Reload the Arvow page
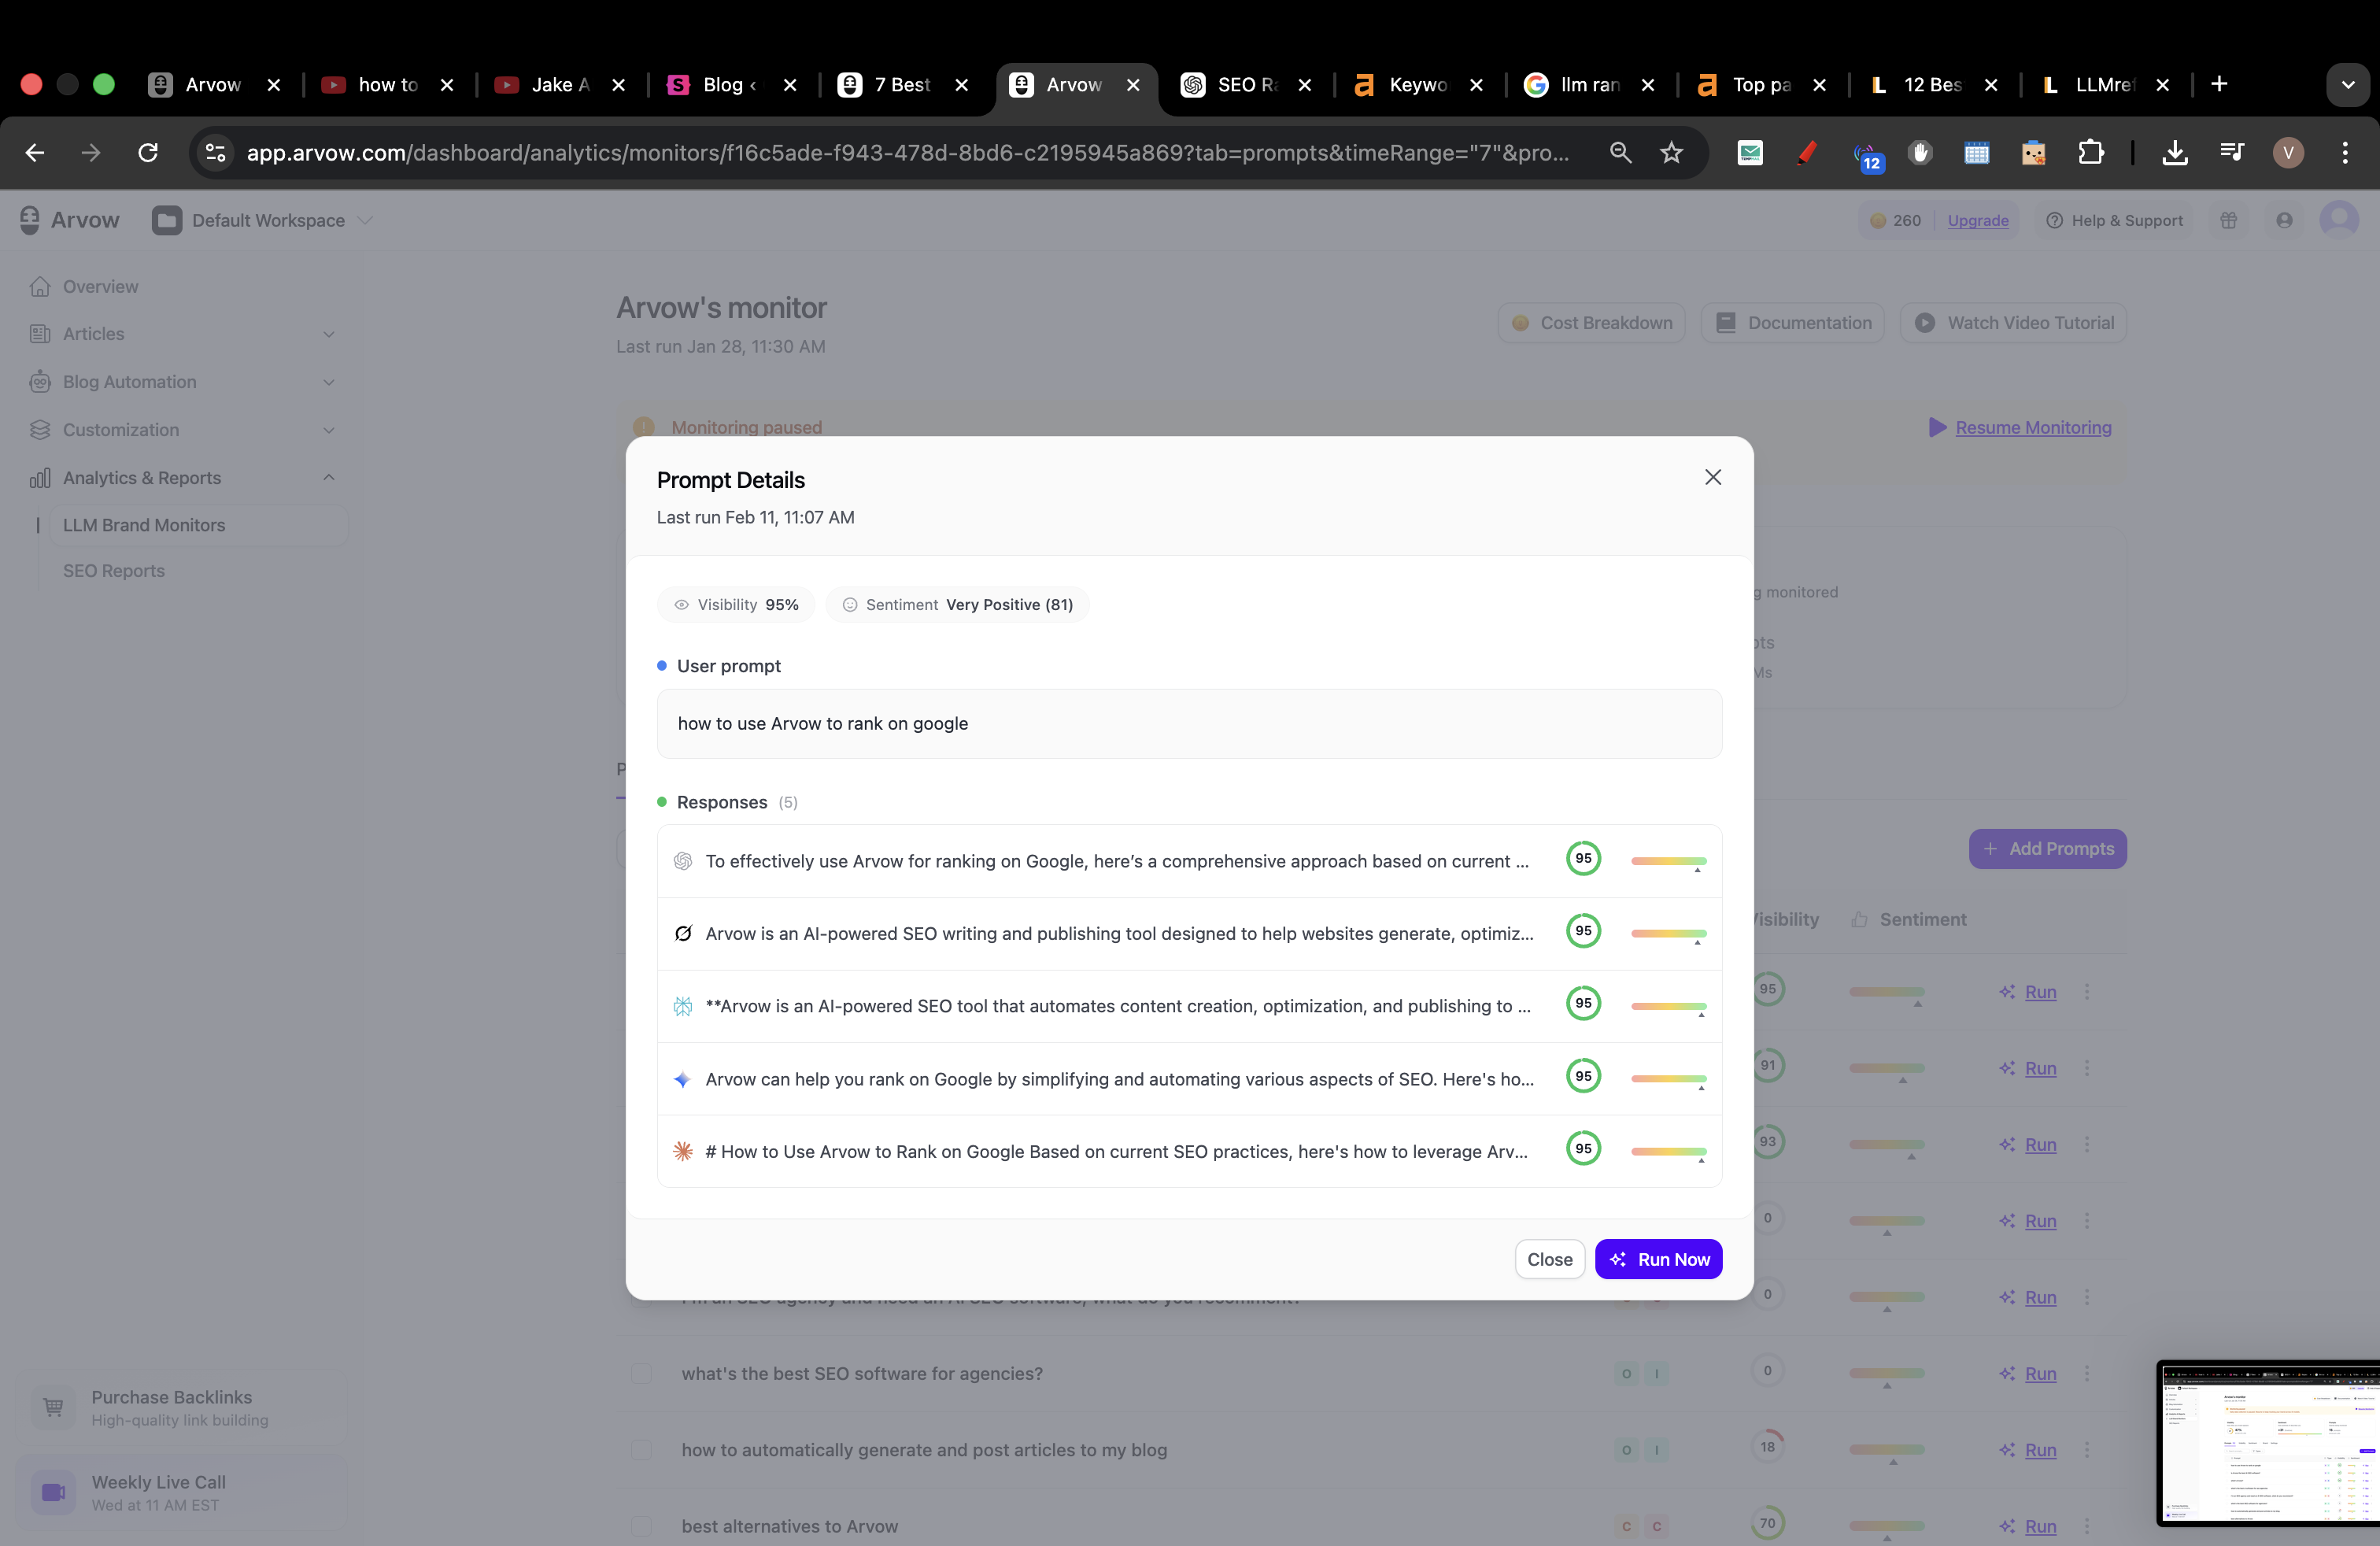 pyautogui.click(x=148, y=152)
